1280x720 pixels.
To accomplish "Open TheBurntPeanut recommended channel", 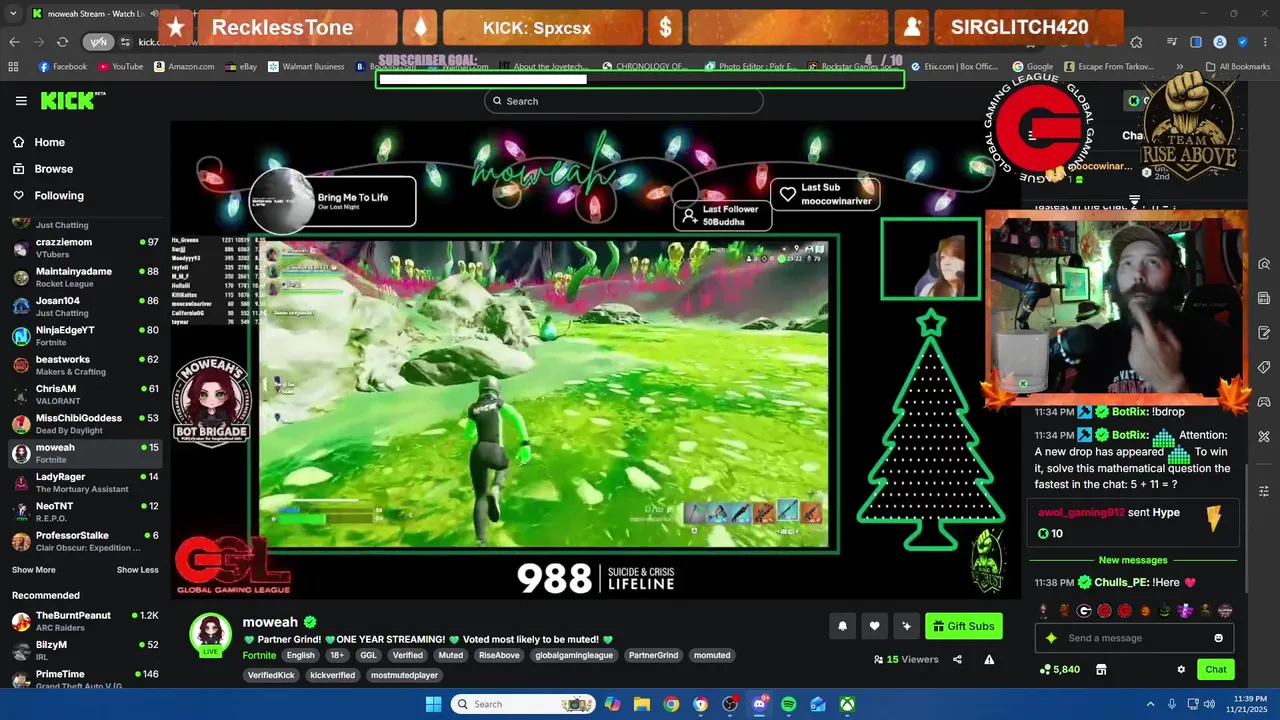I will point(84,621).
